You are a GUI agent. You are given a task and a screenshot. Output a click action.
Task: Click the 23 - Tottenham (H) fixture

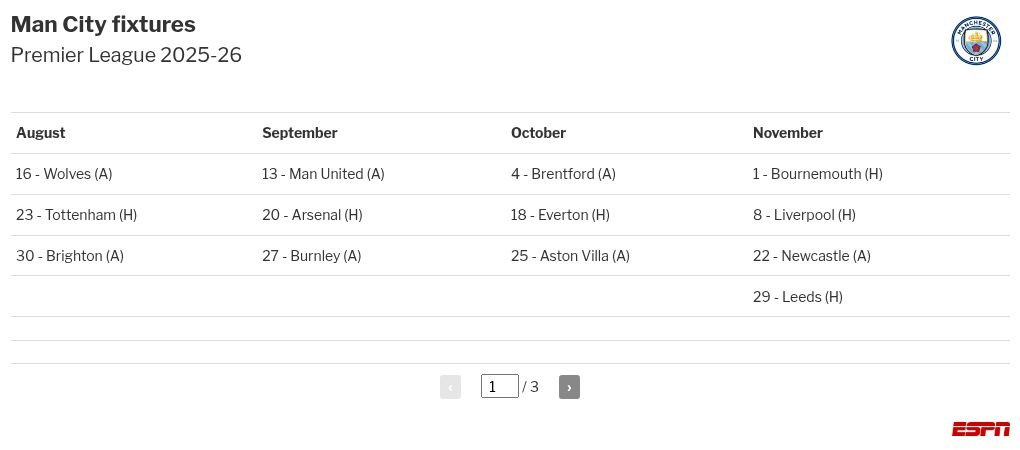(76, 215)
